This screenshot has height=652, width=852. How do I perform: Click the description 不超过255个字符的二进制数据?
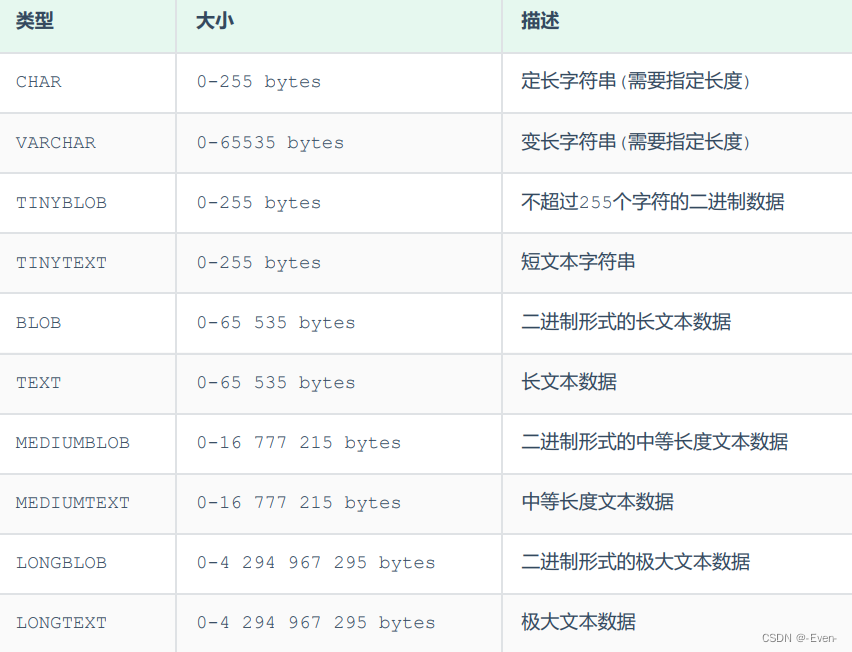click(x=653, y=202)
